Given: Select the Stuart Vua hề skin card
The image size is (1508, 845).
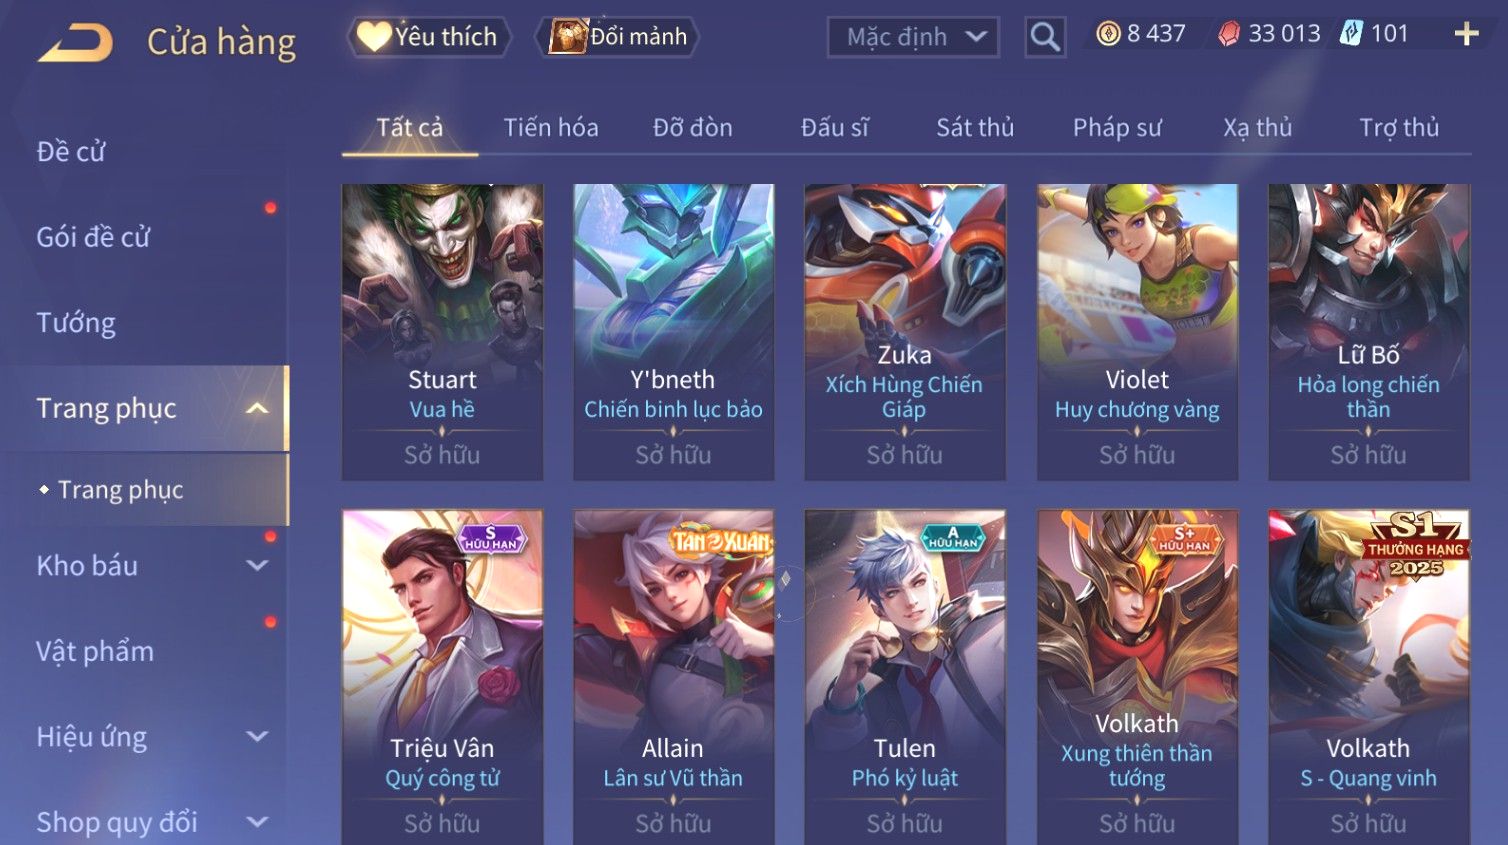Looking at the screenshot, I should (442, 332).
